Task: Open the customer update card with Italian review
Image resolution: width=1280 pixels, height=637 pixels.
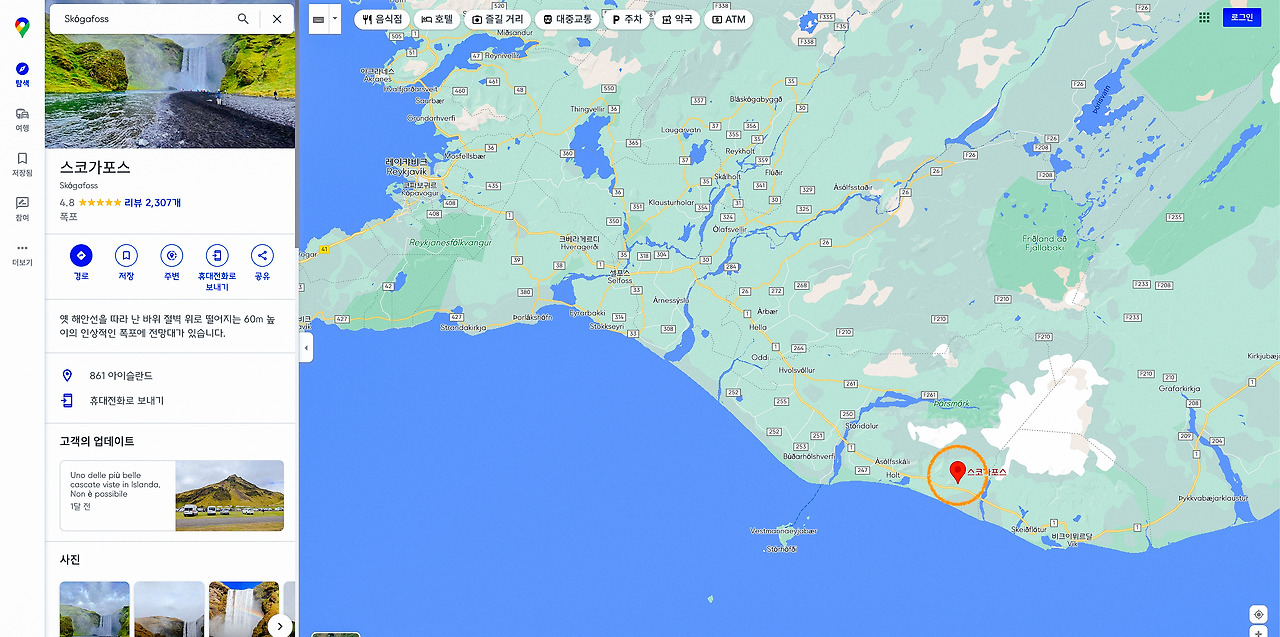Action: [x=171, y=495]
